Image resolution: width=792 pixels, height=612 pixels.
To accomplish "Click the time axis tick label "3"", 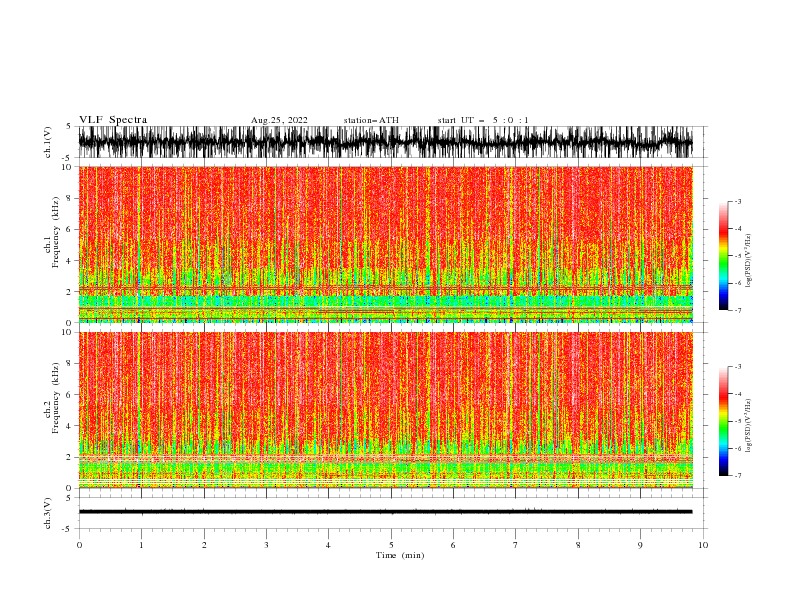I will coord(266,545).
